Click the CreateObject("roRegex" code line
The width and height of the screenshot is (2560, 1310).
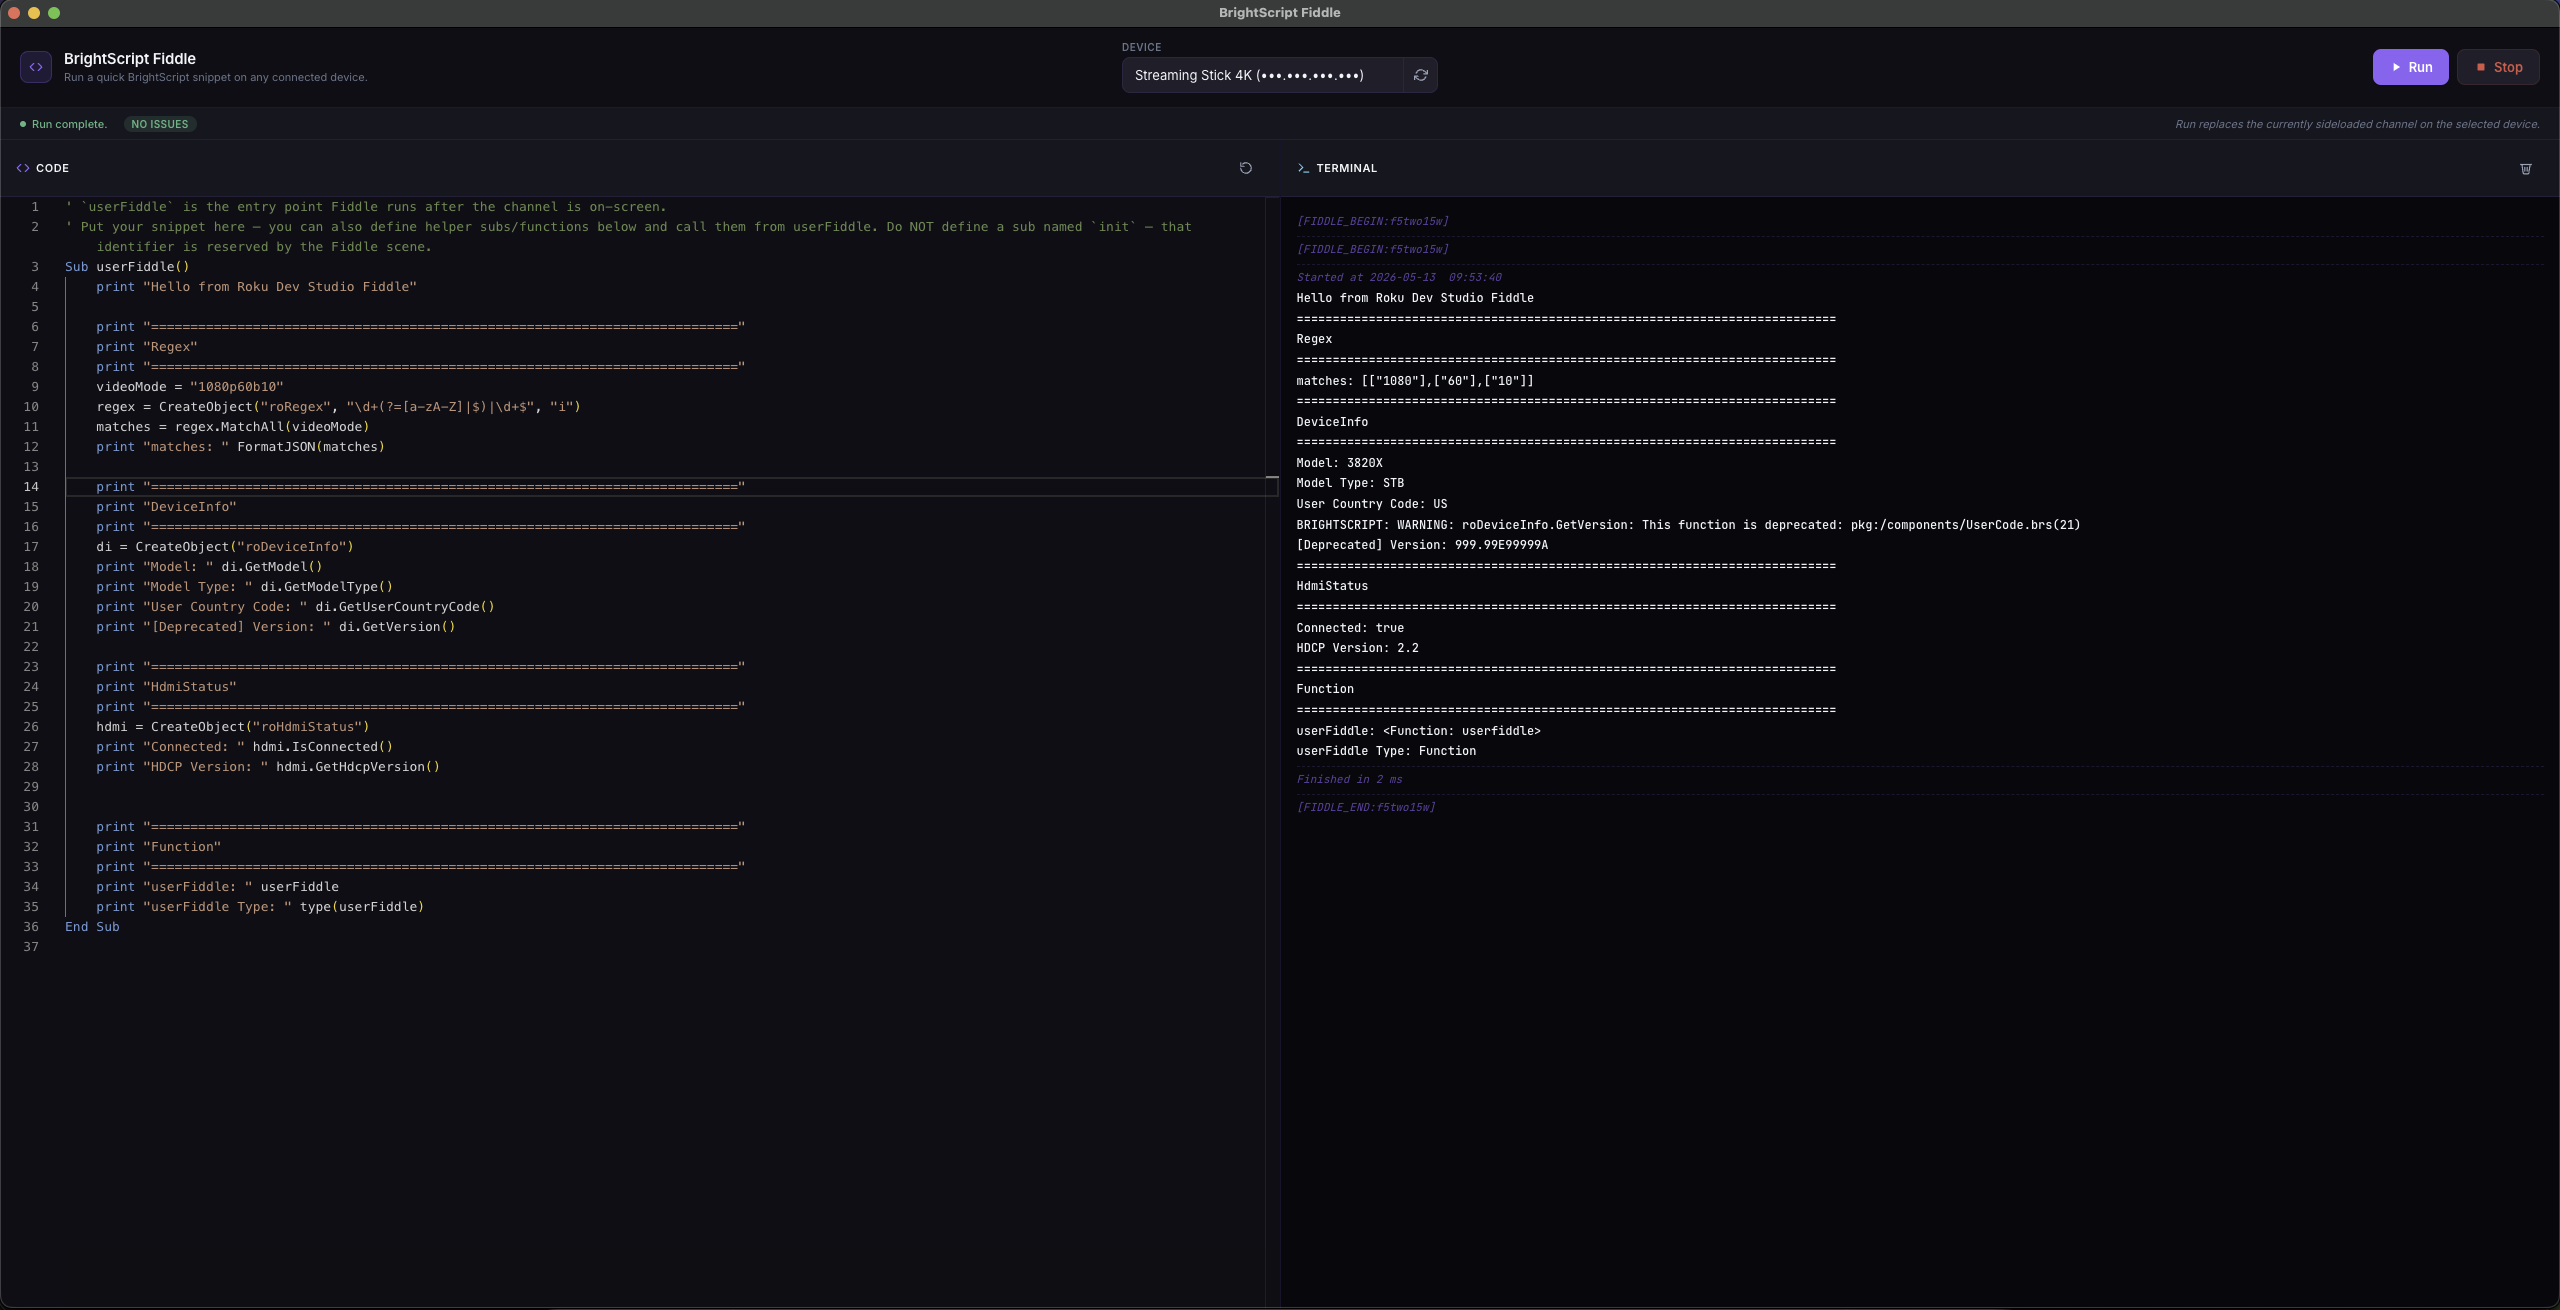(338, 407)
